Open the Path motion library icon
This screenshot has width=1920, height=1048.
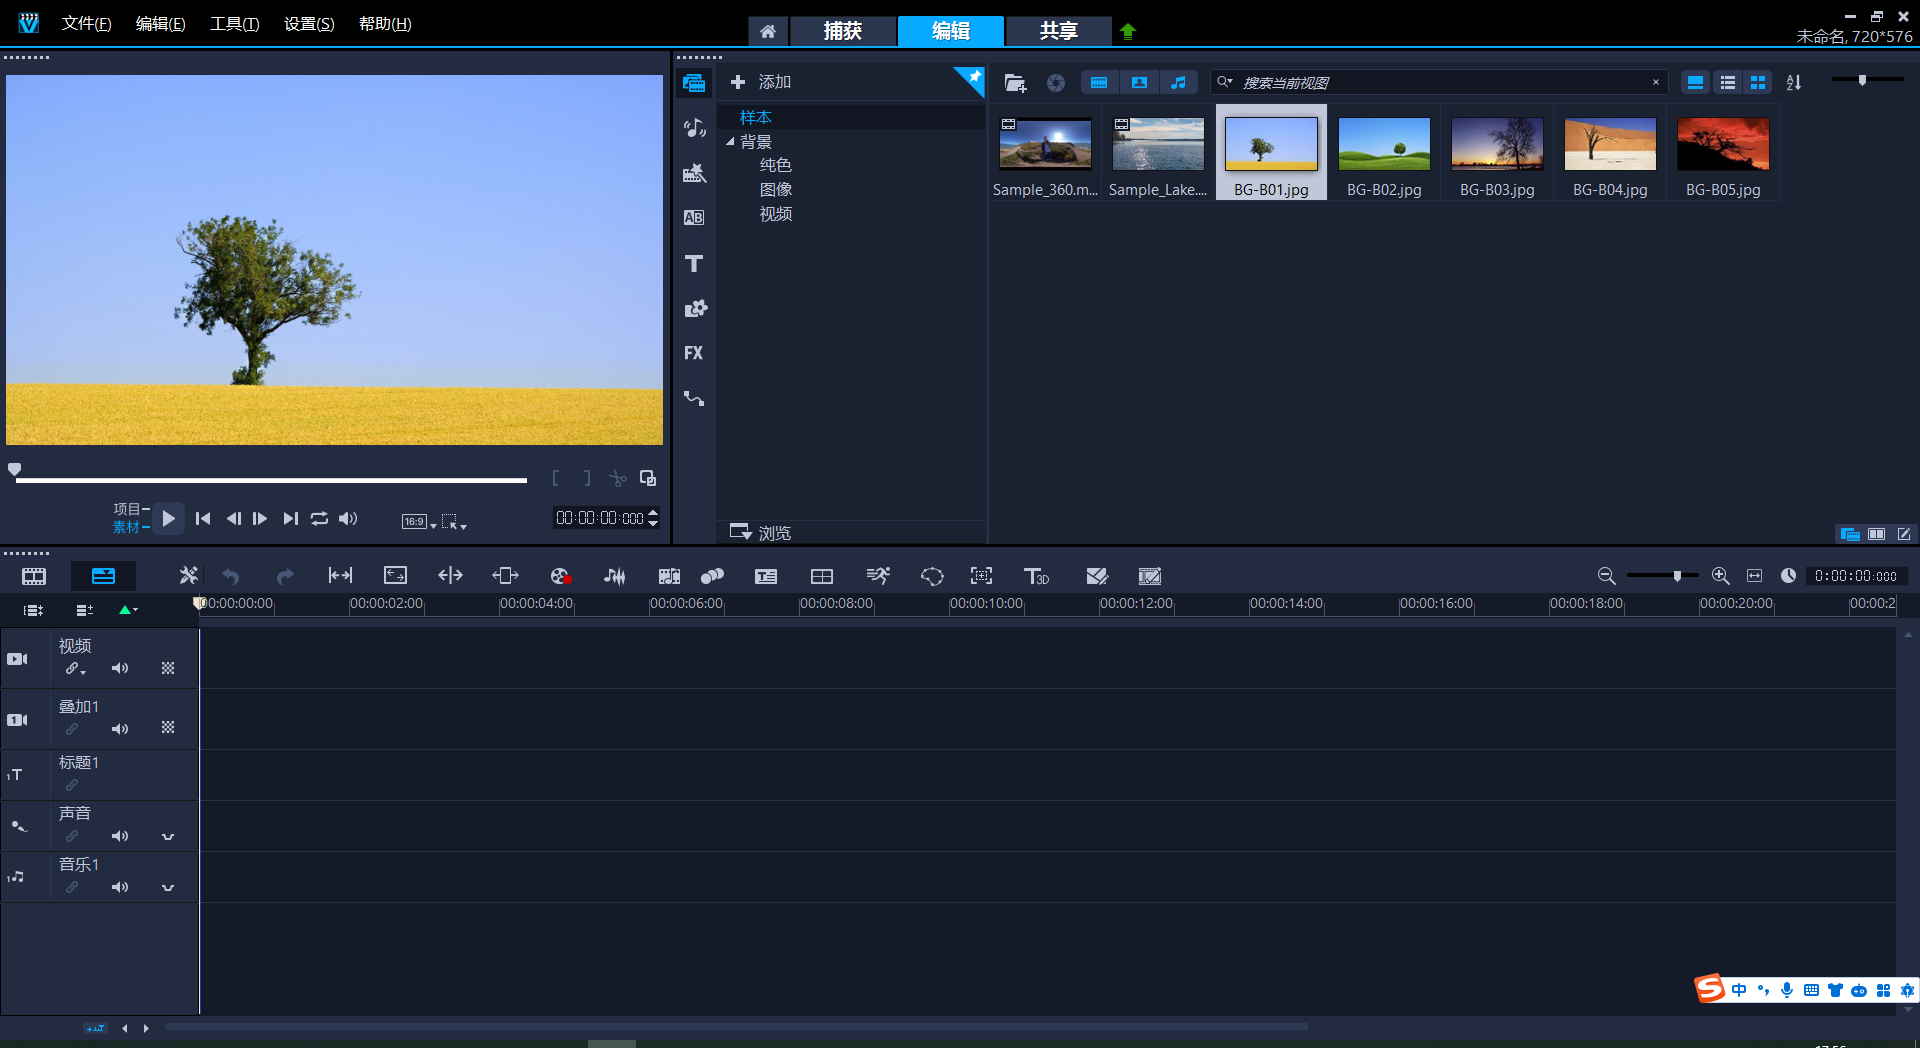point(694,398)
